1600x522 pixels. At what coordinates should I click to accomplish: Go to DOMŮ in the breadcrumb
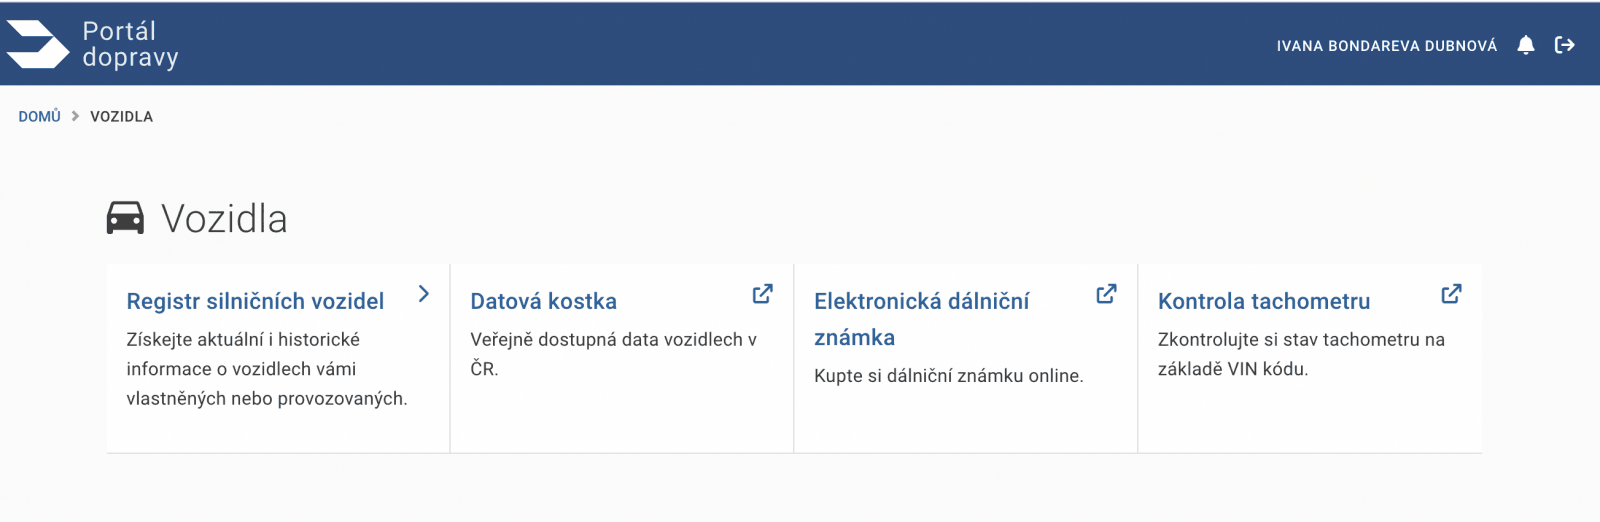point(40,116)
